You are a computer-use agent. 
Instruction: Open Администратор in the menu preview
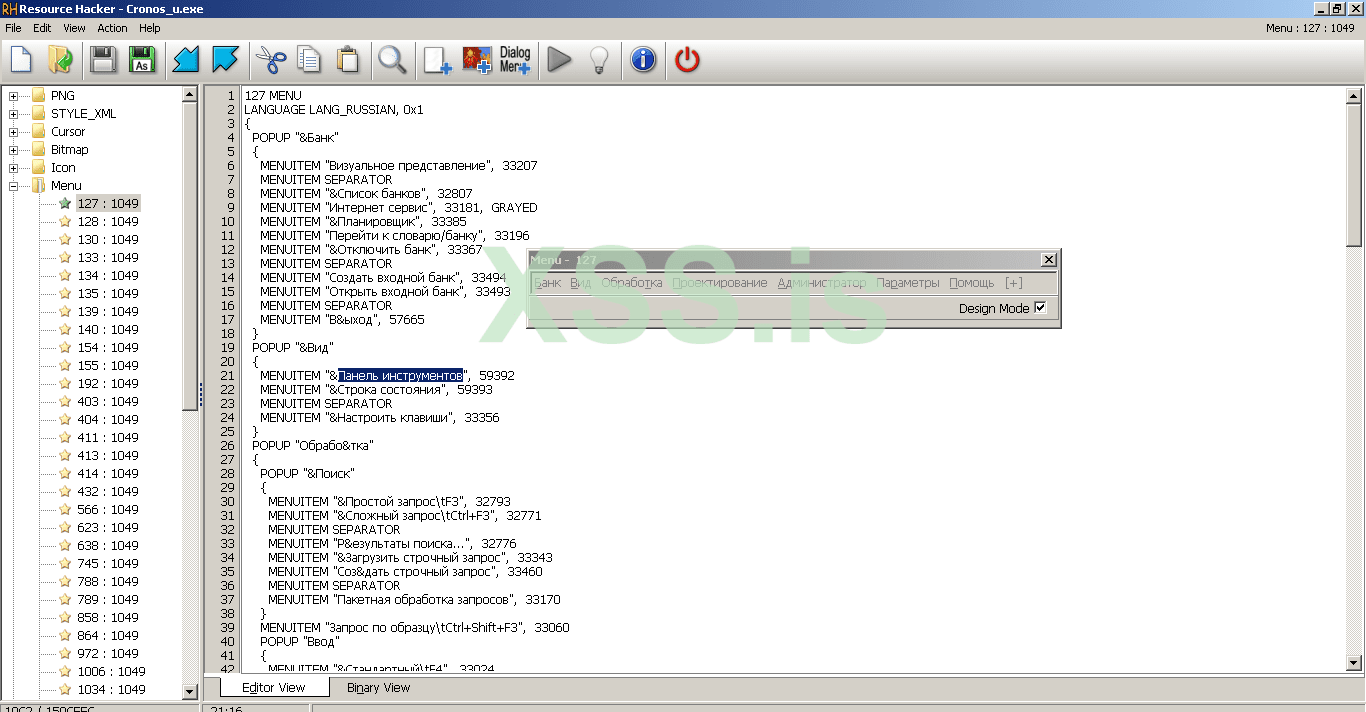pos(822,283)
